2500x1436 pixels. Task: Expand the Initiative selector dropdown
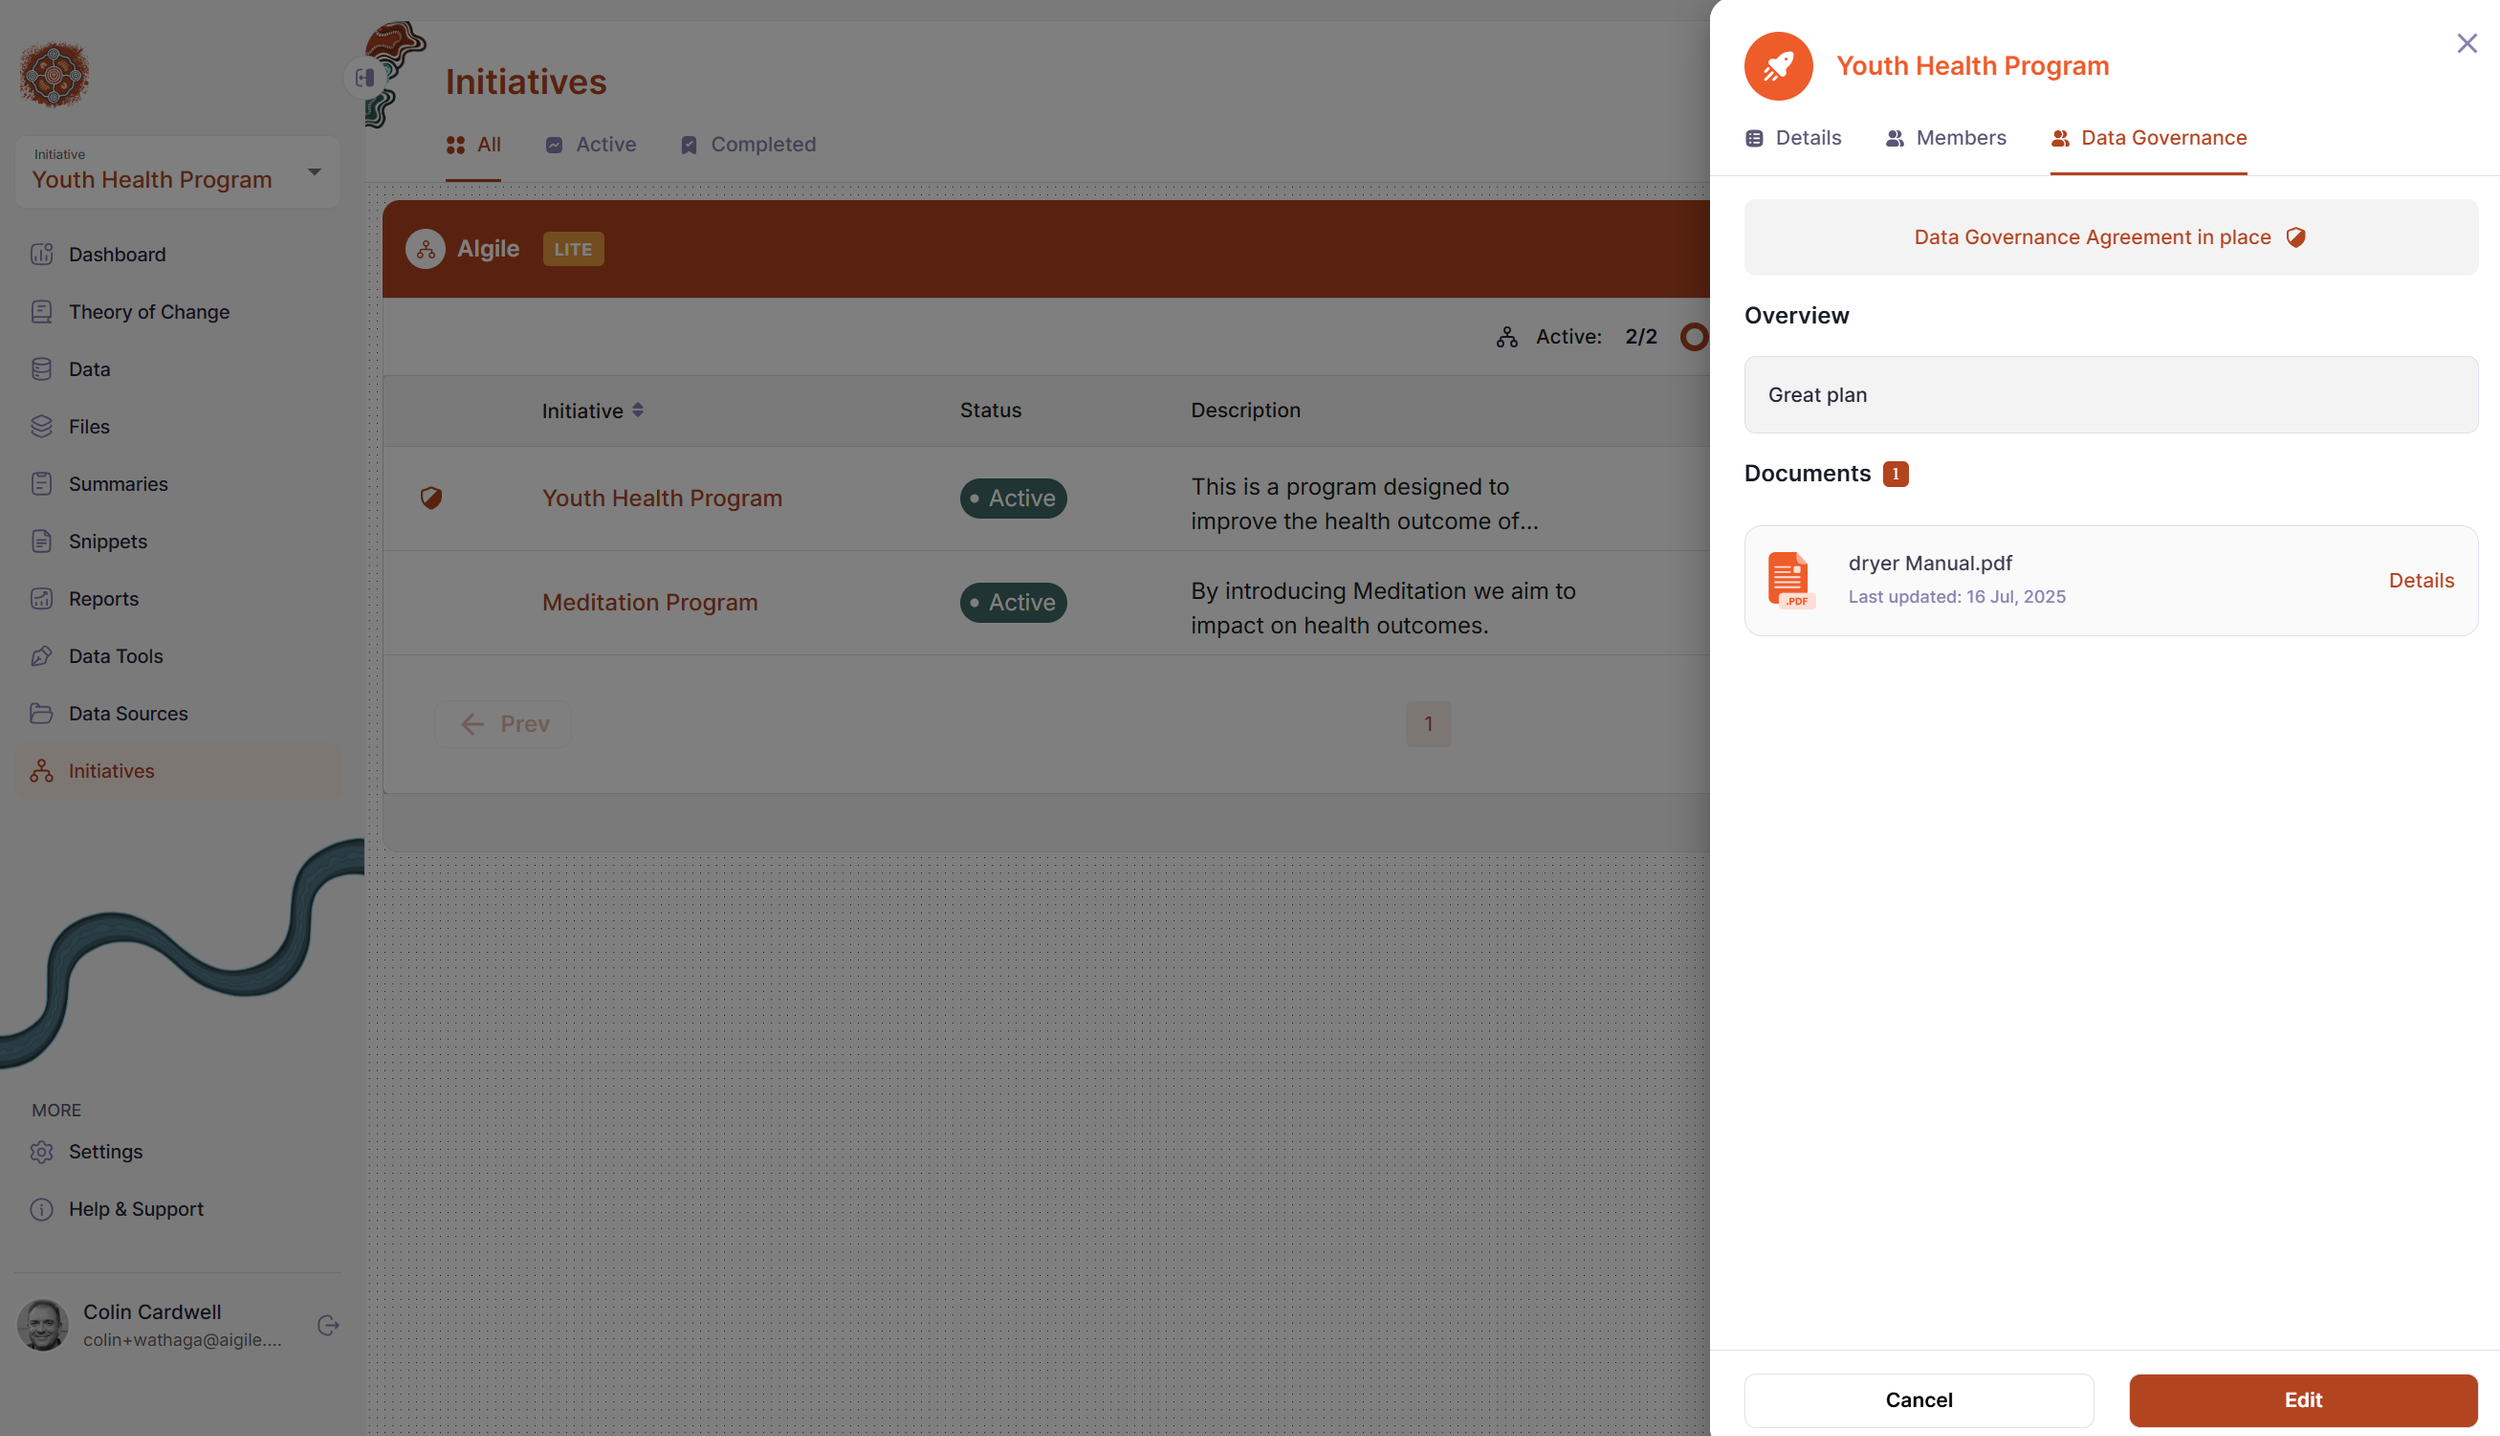click(x=314, y=172)
